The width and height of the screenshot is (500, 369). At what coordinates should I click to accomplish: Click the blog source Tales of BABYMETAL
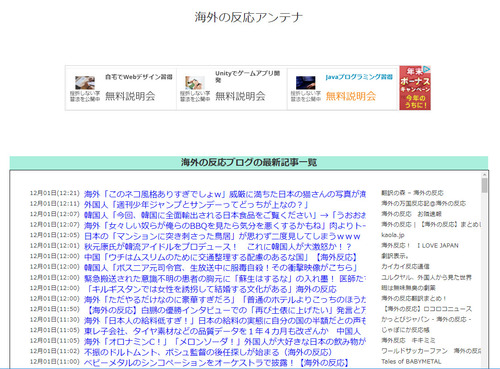411,361
